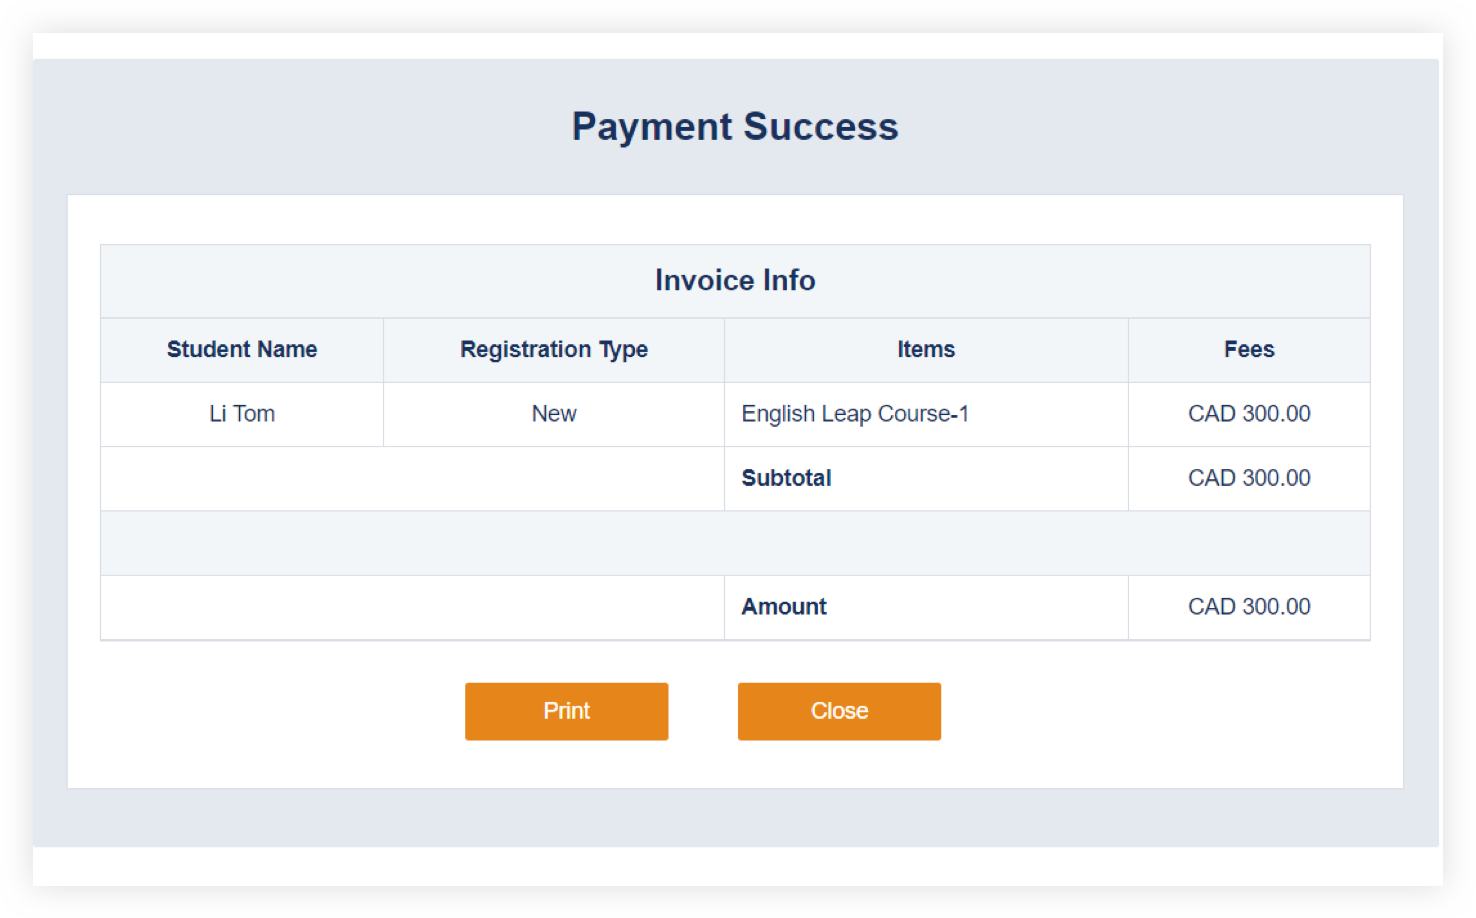Click the Print button
1476x918 pixels.
pyautogui.click(x=566, y=711)
